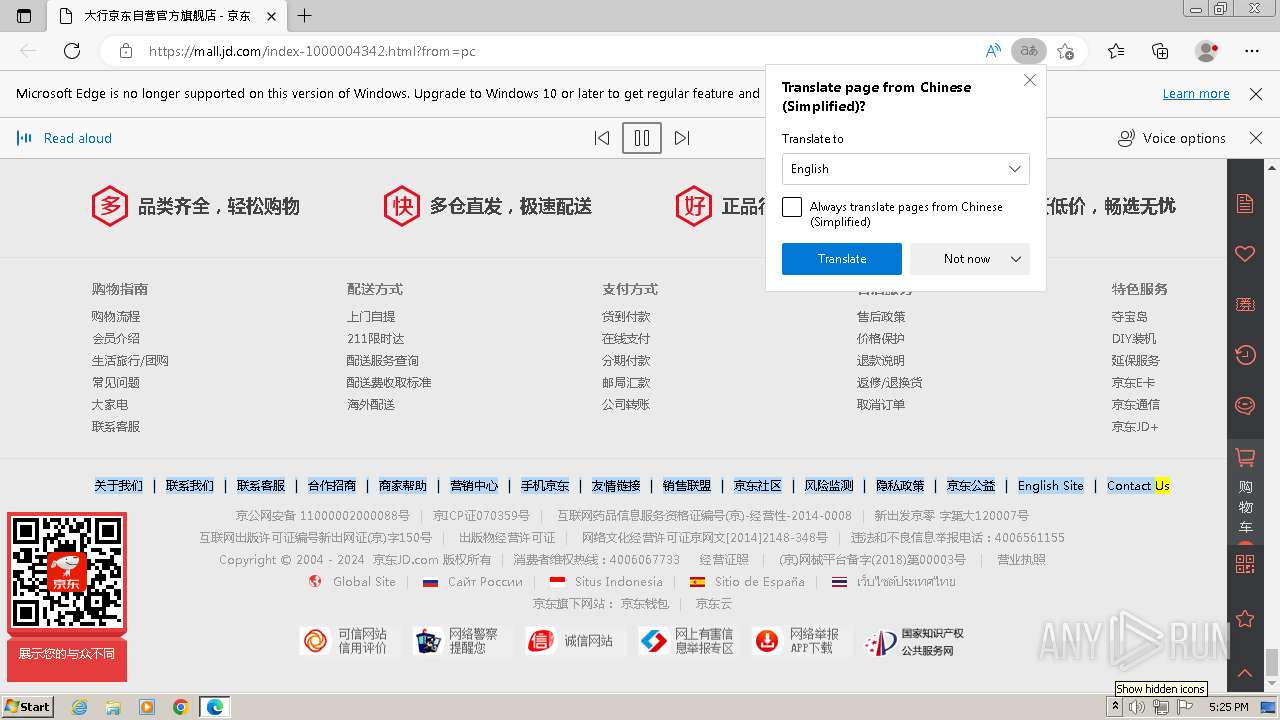Viewport: 1280px width, 720px height.
Task: Open the 211限时达 link
Action: coord(376,338)
